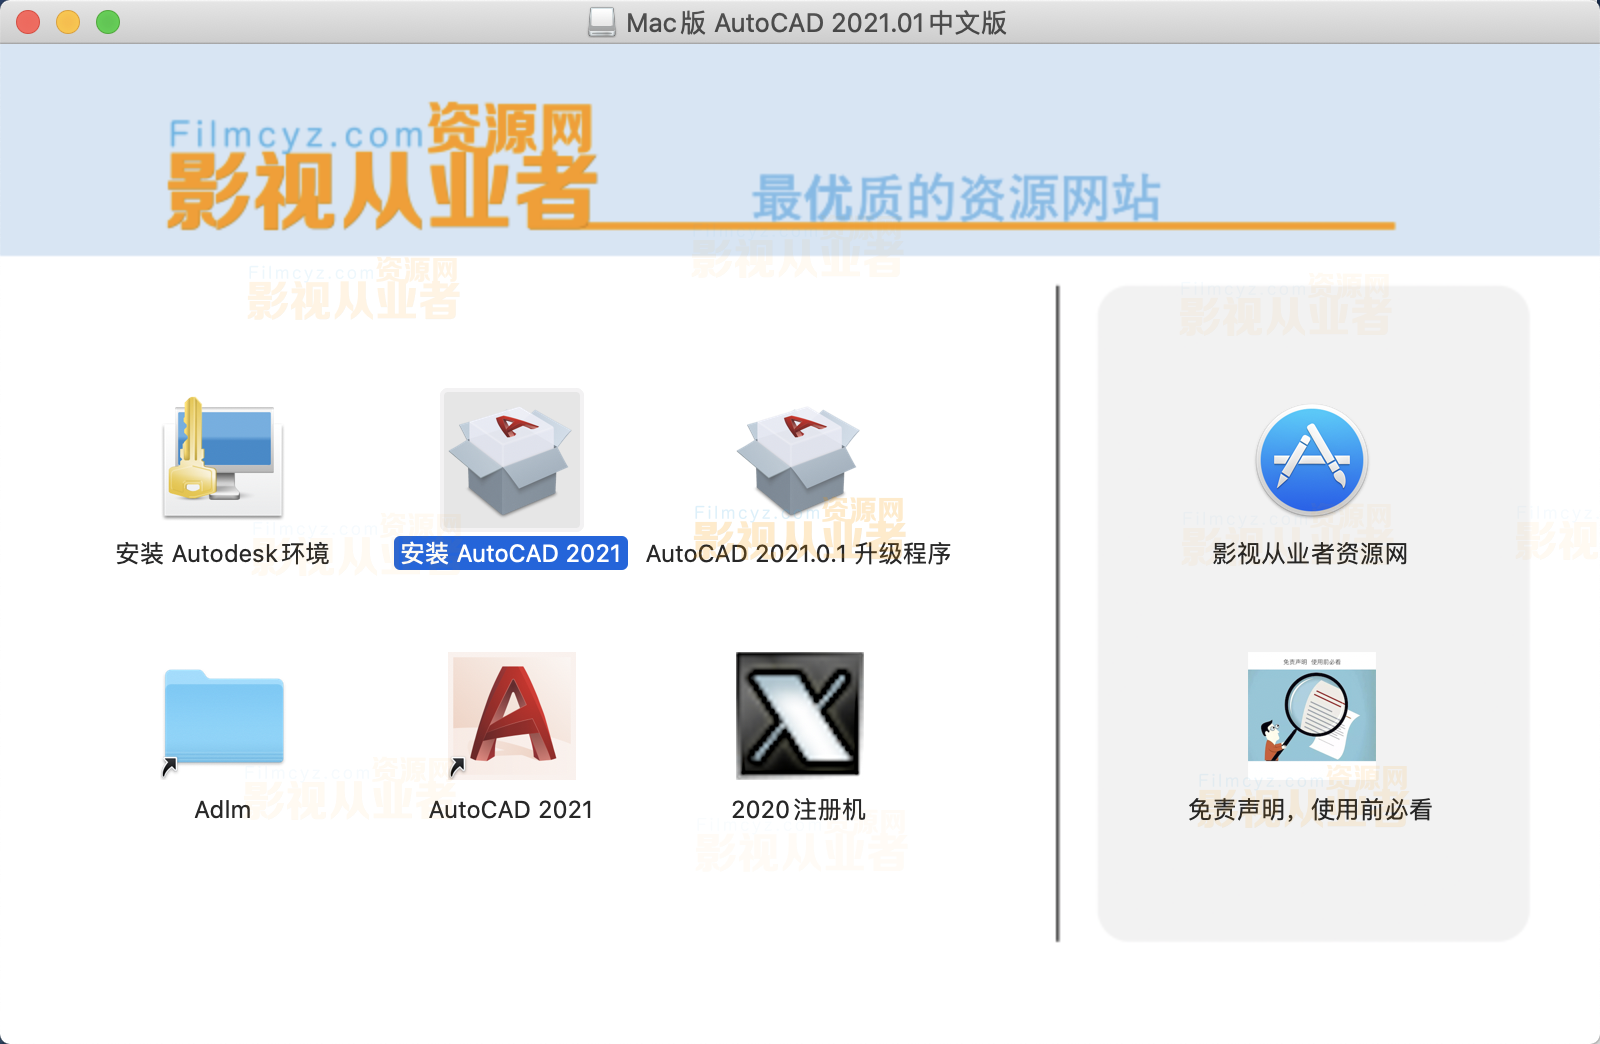This screenshot has width=1600, height=1044.
Task: Minimize the window with yellow button
Action: pyautogui.click(x=68, y=22)
